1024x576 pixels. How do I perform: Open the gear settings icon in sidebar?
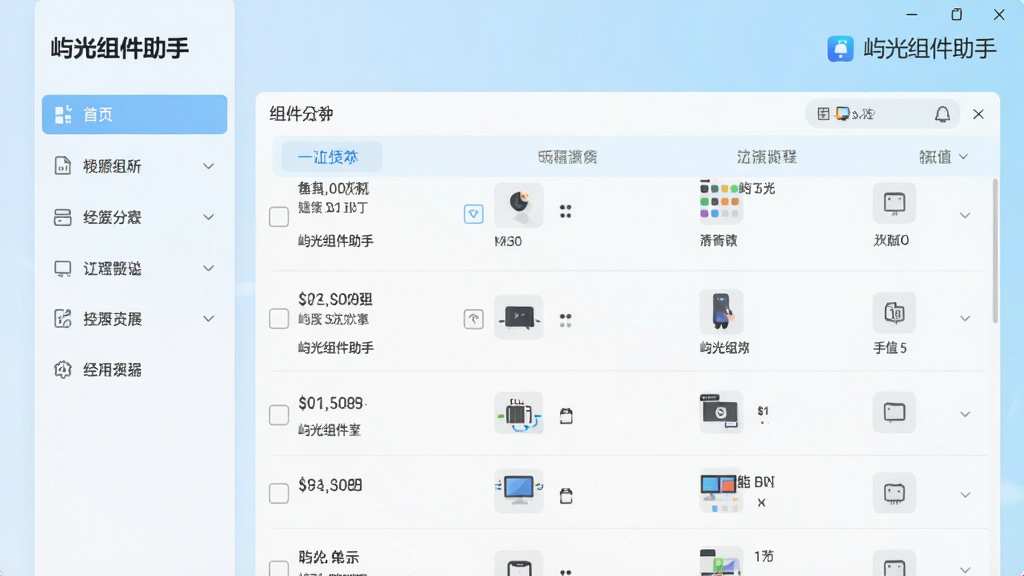point(63,370)
